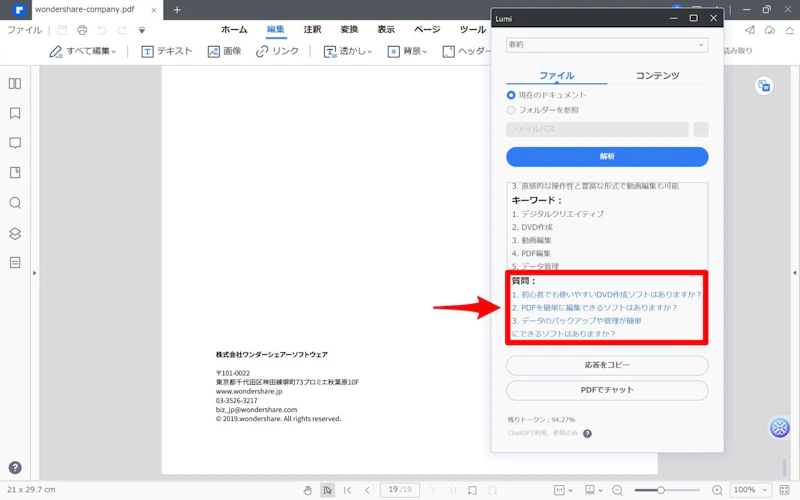This screenshot has width=800, height=500.
Task: Click the blue 解析 button
Action: 607,157
